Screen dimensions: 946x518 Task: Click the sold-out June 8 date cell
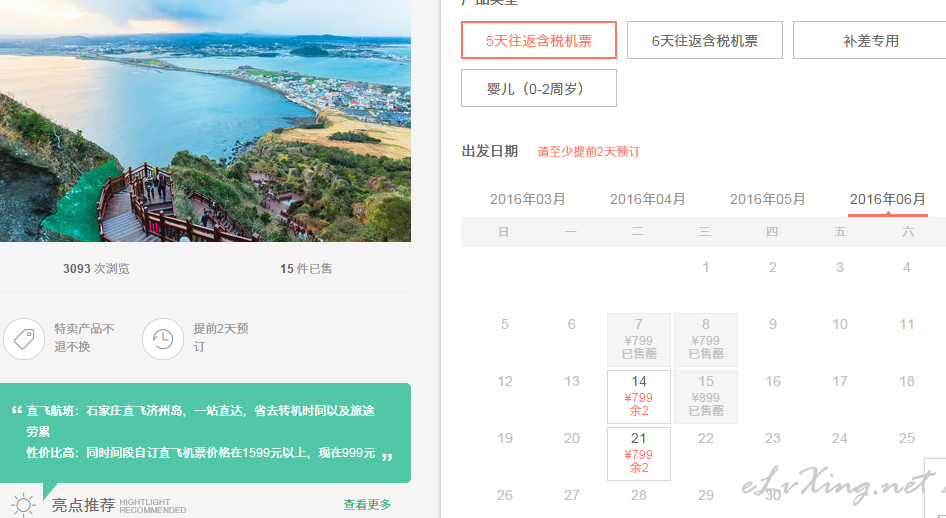(706, 340)
